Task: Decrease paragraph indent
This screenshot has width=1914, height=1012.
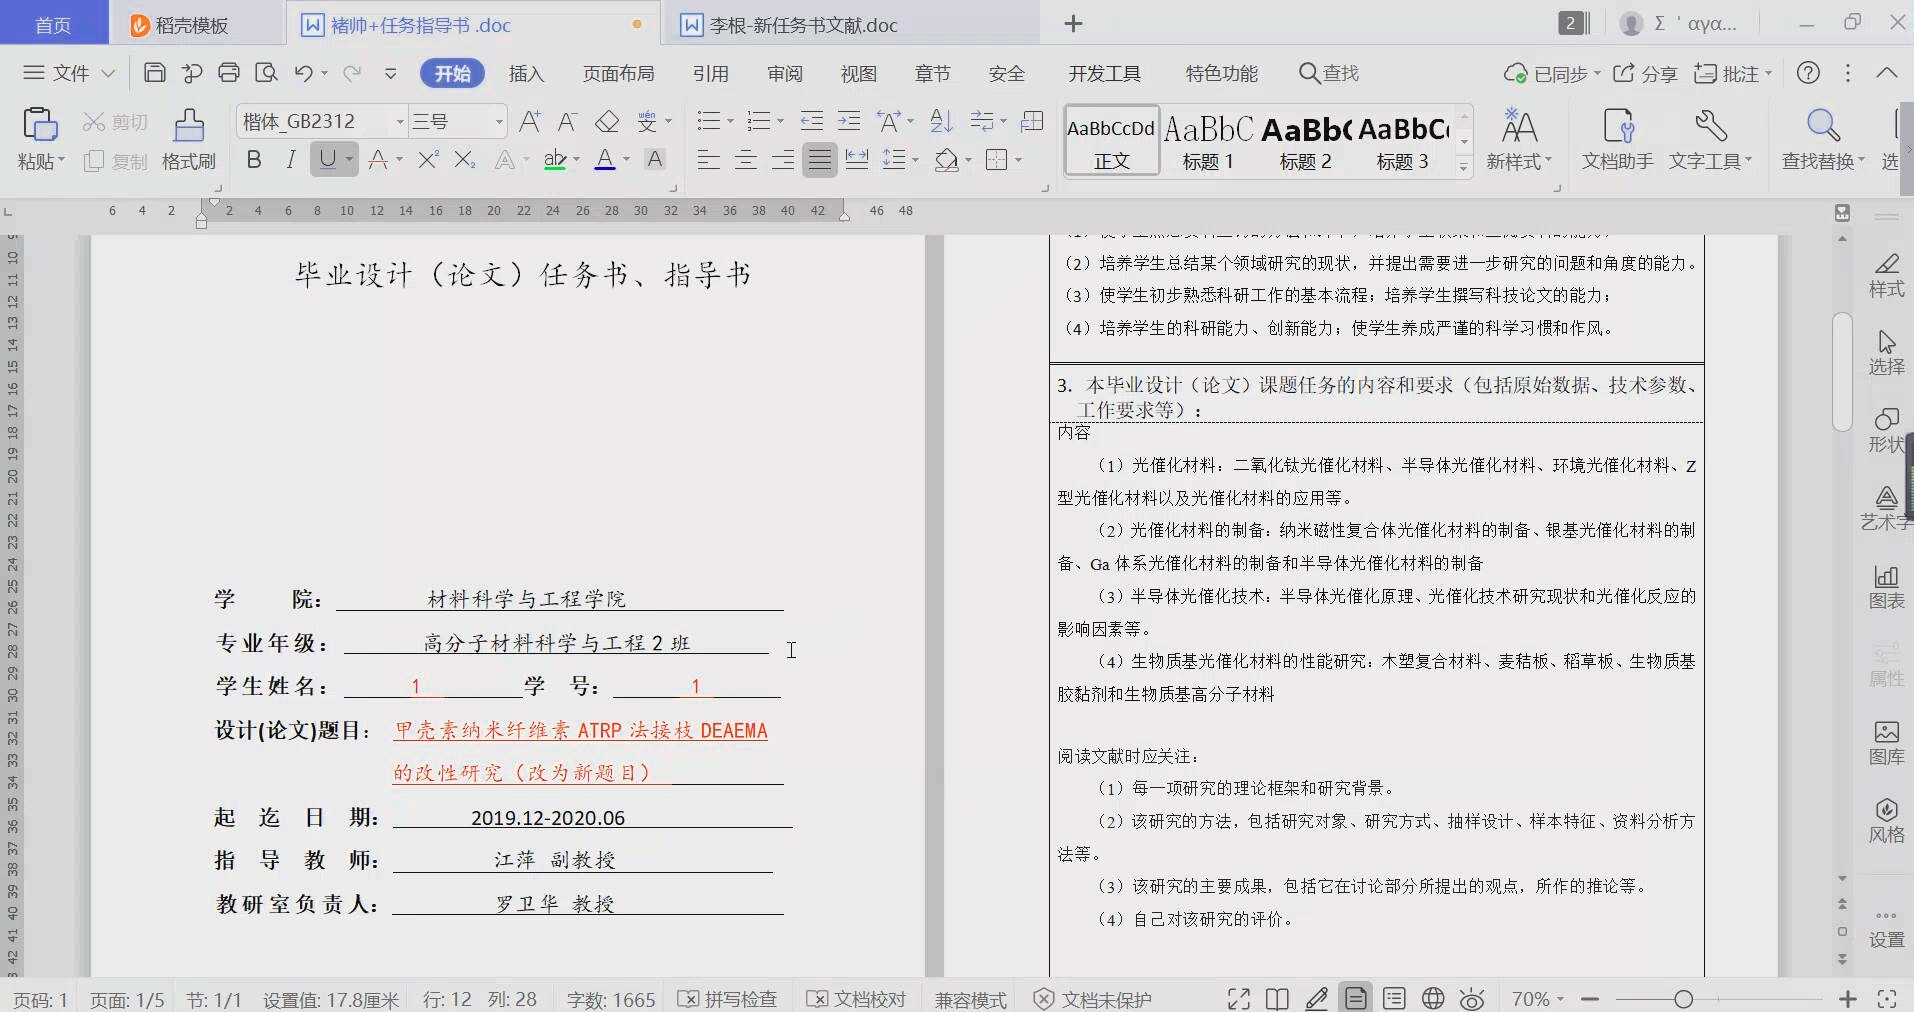Action: click(x=812, y=121)
